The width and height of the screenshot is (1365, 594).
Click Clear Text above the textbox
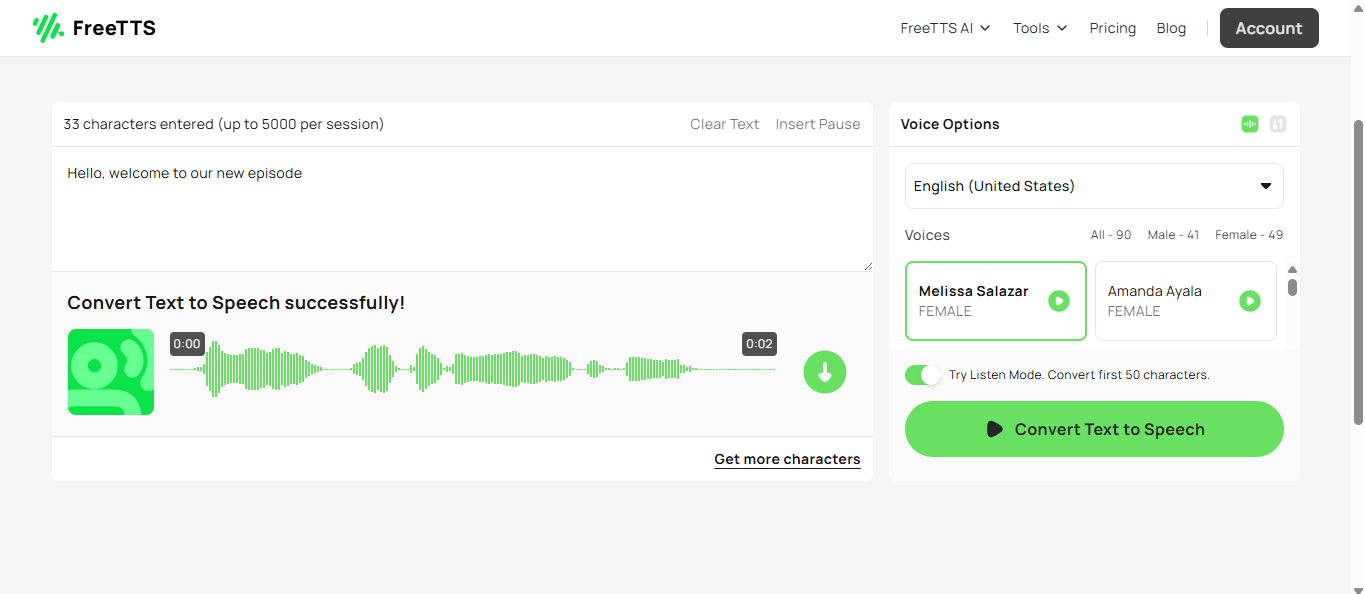click(x=725, y=124)
